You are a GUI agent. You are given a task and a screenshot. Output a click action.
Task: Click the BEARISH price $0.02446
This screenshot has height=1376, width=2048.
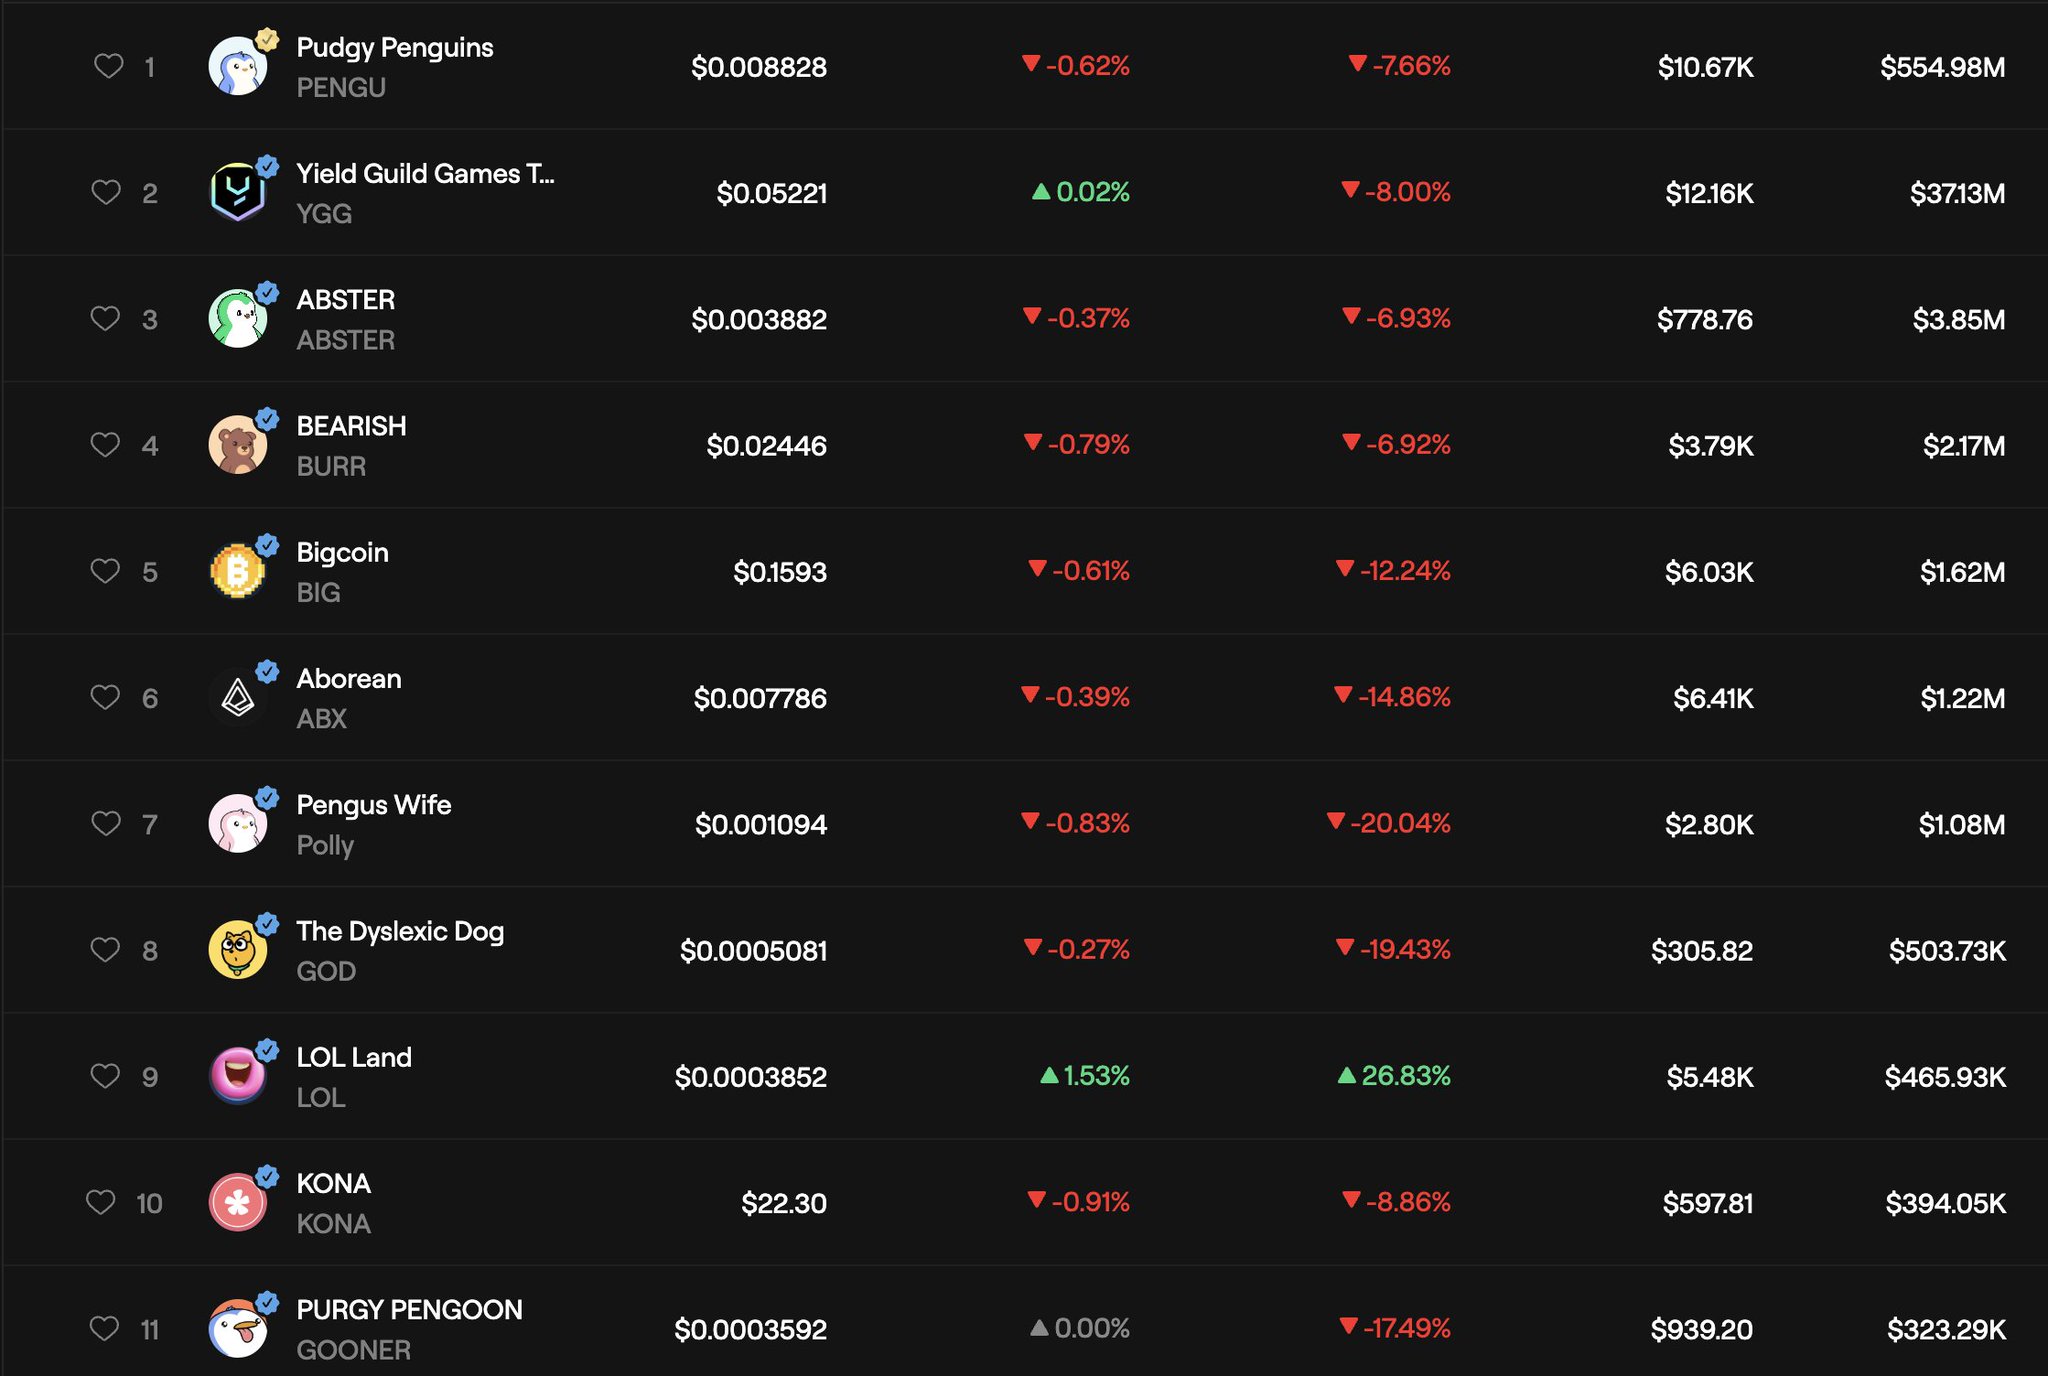pos(766,445)
